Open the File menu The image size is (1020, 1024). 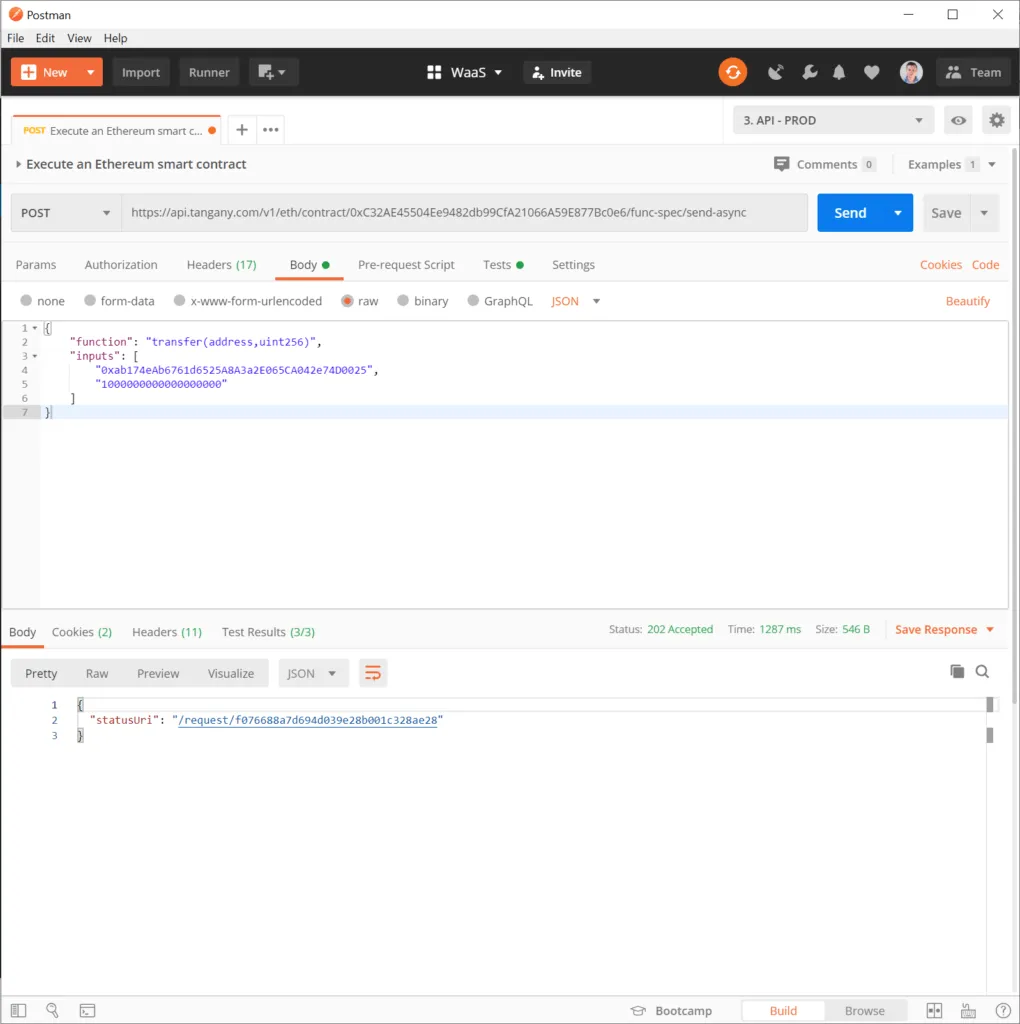16,38
